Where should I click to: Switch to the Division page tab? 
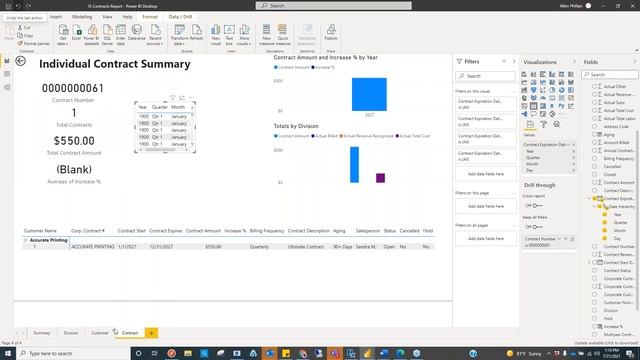click(x=71, y=333)
